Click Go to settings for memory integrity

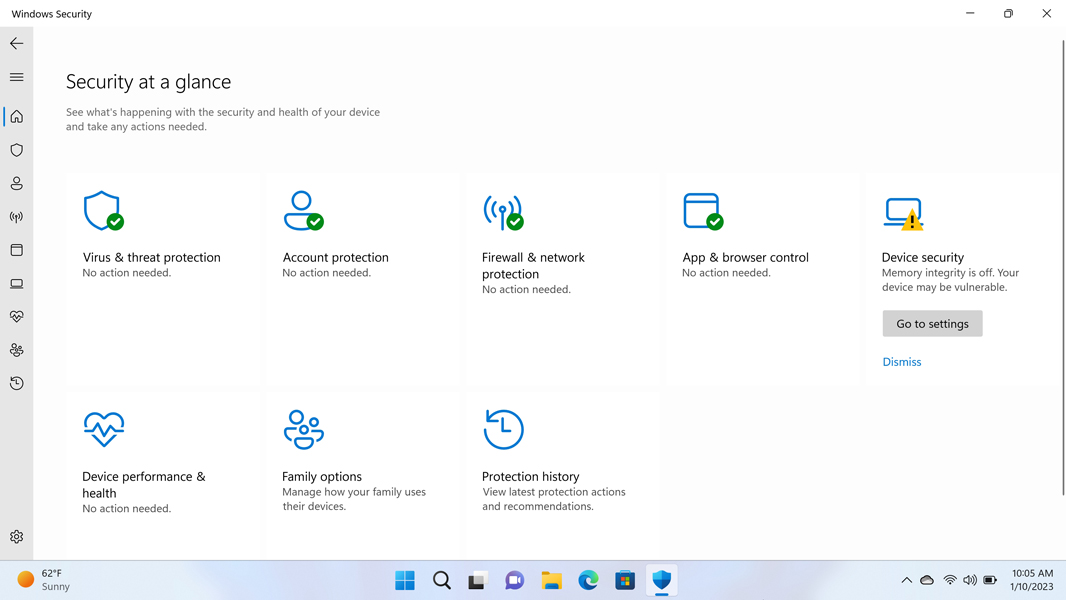[932, 323]
